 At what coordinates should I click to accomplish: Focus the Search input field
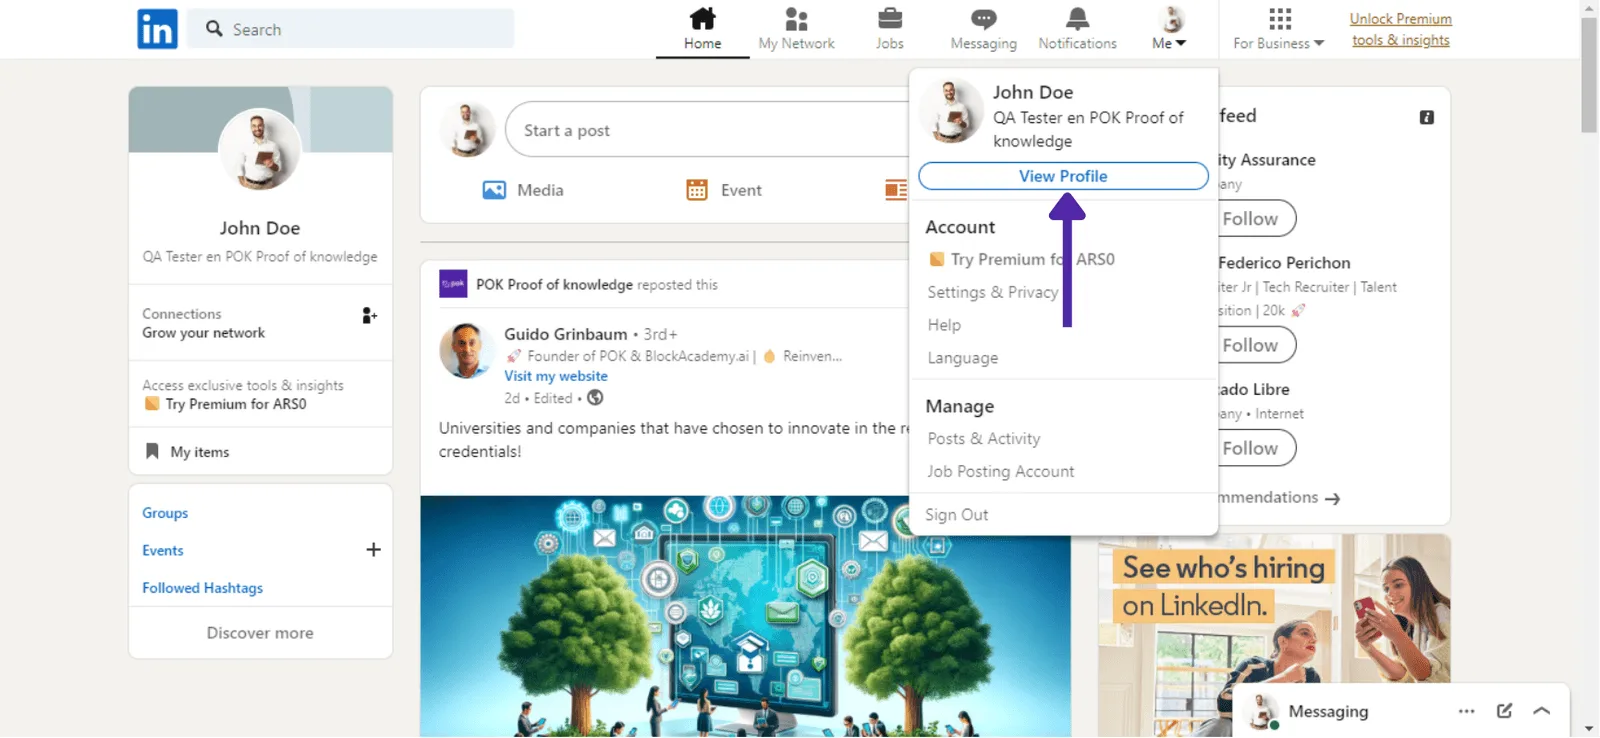pos(351,29)
